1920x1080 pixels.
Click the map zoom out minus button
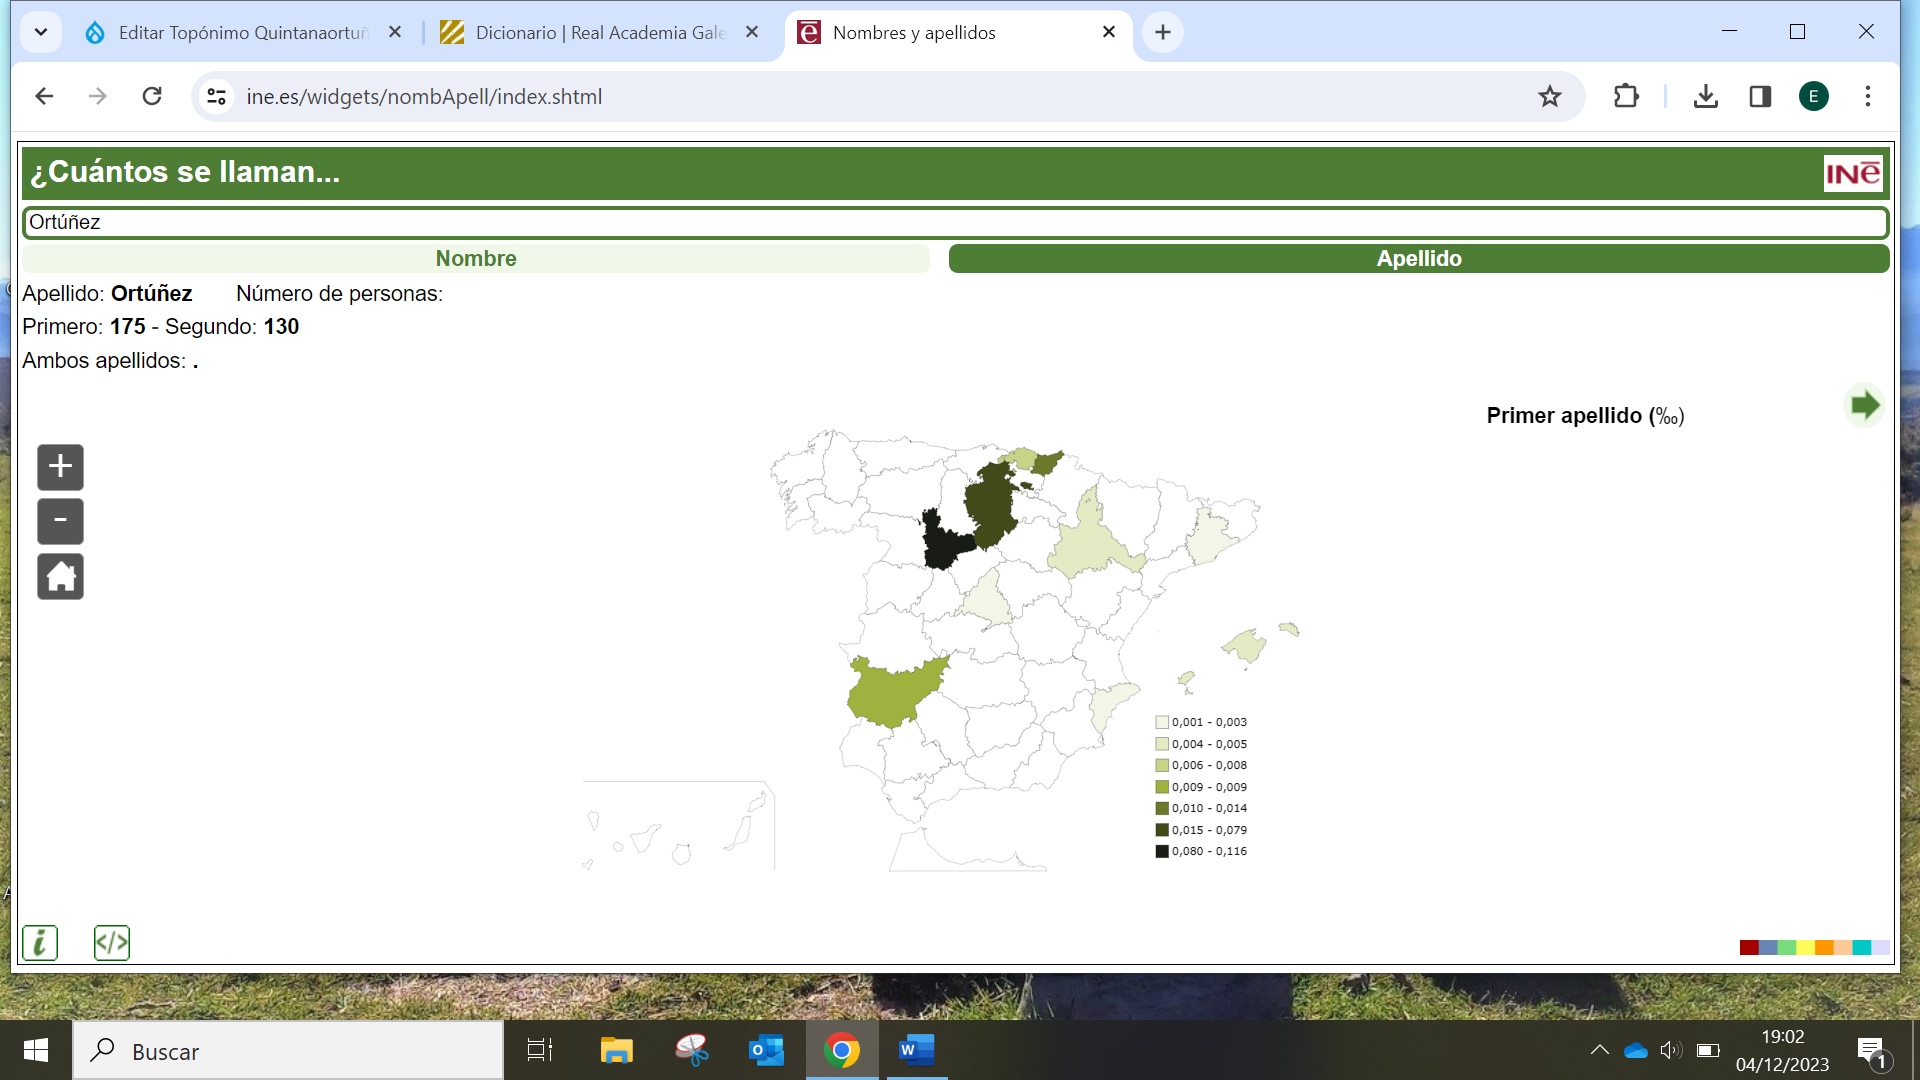[x=60, y=521]
